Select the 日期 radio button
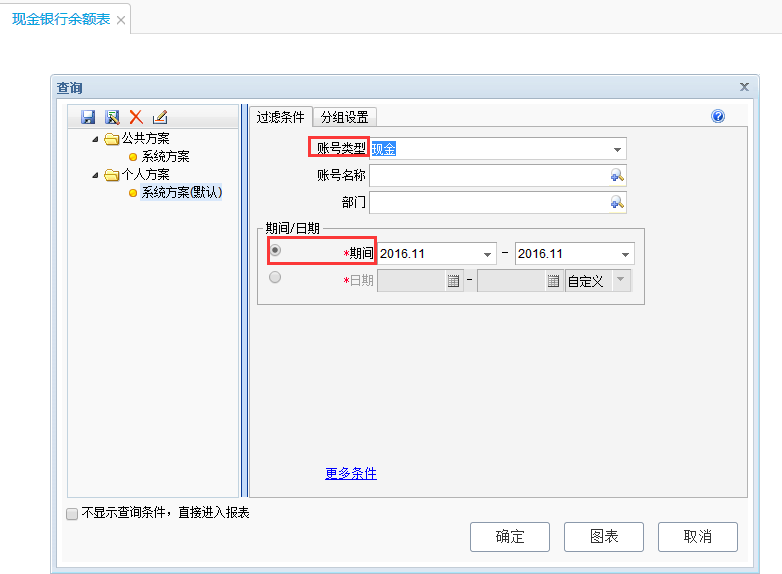Screen dimensions: 782x574 click(x=275, y=277)
